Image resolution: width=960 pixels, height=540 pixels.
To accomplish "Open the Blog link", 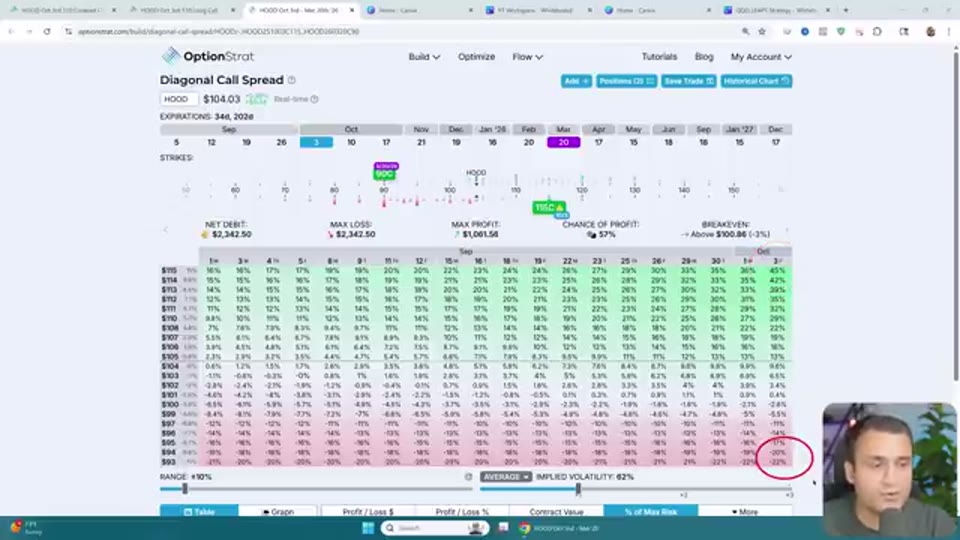I will point(704,56).
